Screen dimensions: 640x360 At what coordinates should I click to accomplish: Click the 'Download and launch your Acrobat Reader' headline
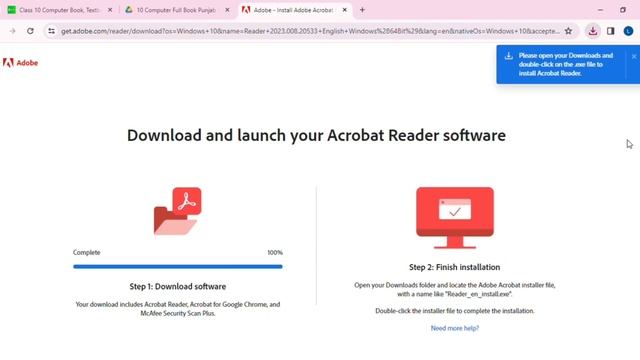tap(316, 136)
